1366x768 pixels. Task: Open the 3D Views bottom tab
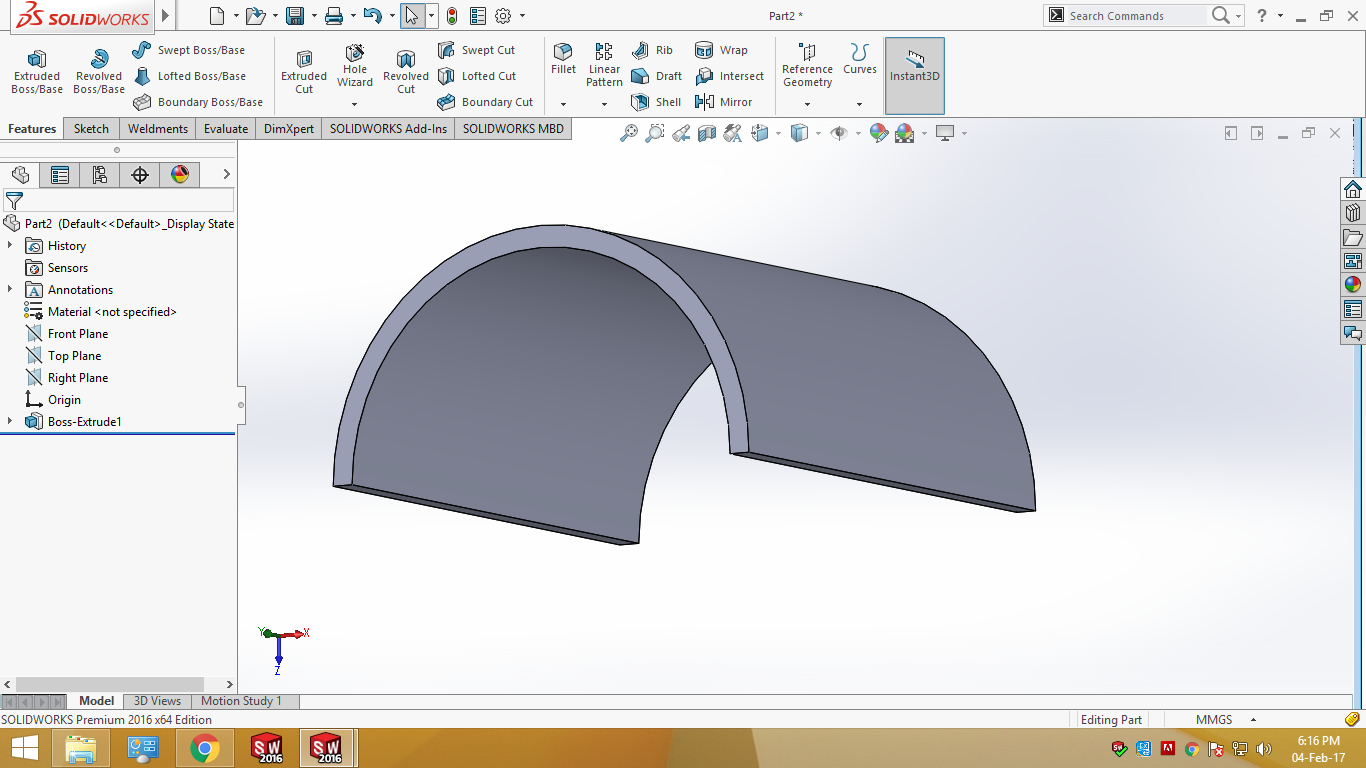(x=158, y=701)
